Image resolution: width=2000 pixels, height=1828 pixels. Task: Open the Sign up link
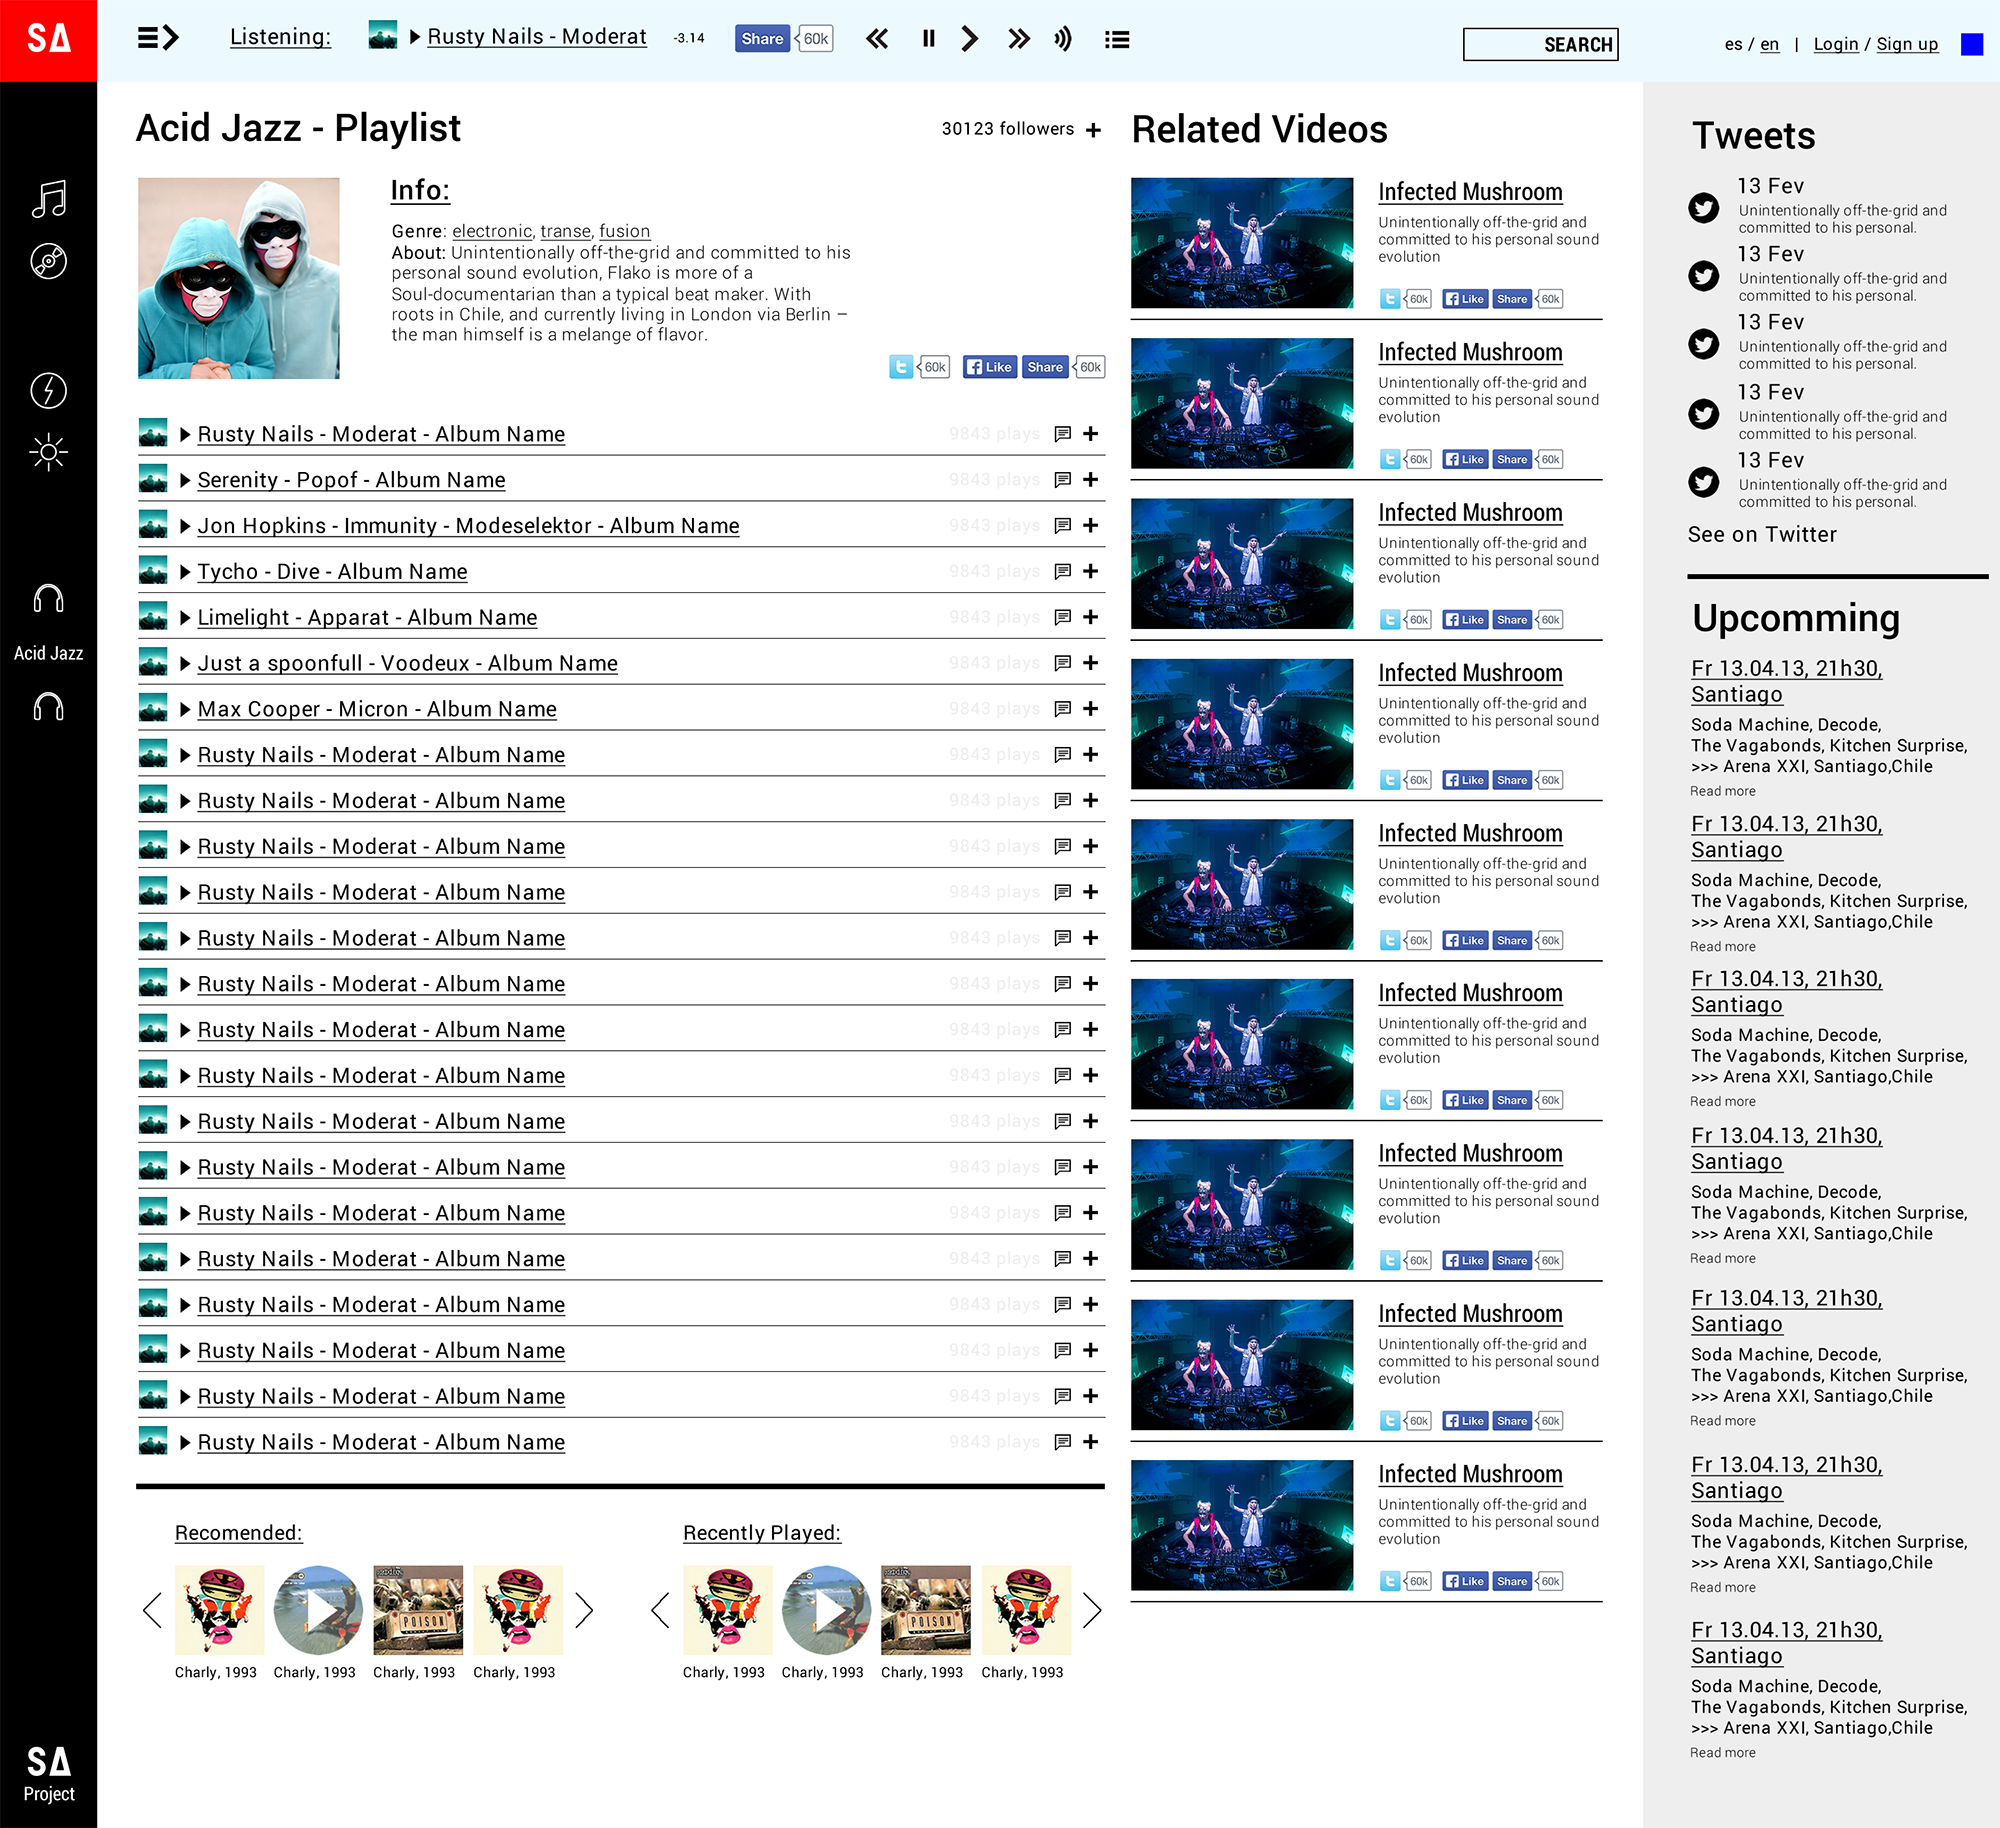pos(1907,44)
